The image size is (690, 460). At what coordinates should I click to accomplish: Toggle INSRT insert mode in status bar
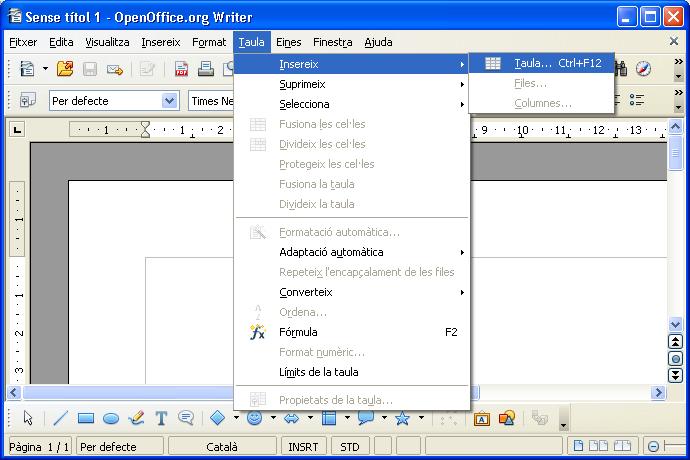(x=306, y=446)
